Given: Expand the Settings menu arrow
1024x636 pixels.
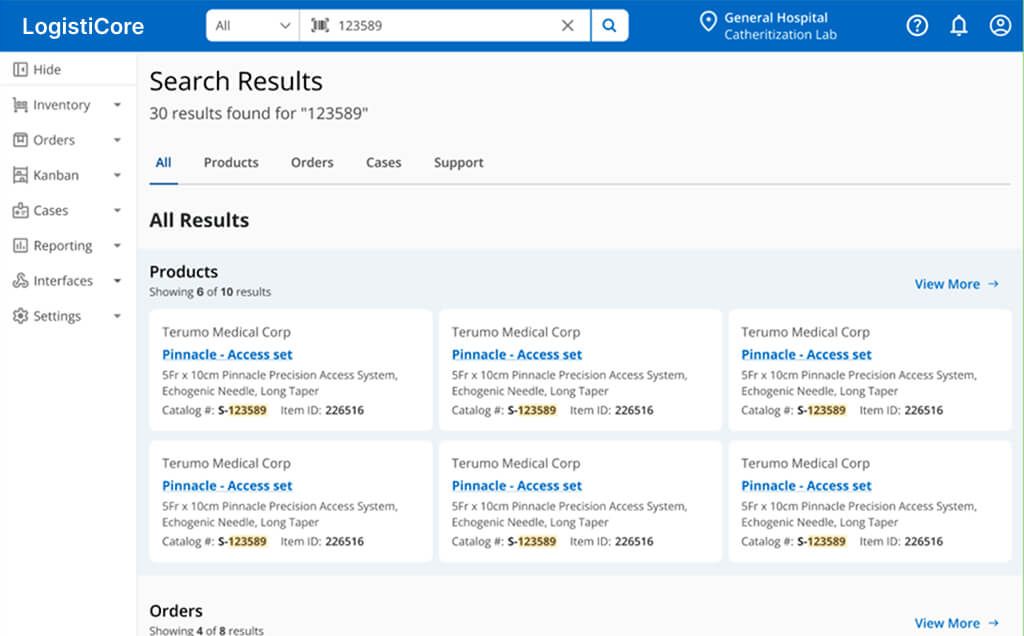Looking at the screenshot, I should (117, 317).
